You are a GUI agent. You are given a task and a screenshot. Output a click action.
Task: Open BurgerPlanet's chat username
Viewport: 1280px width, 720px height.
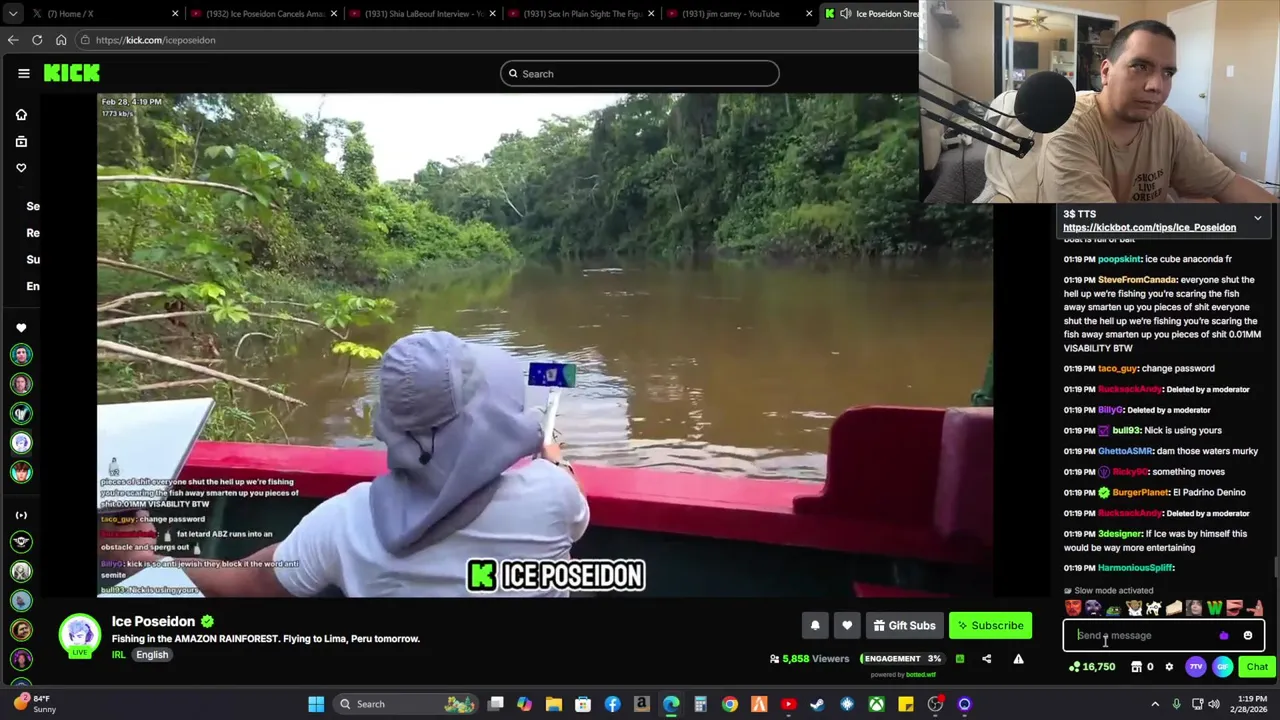pos(1141,493)
